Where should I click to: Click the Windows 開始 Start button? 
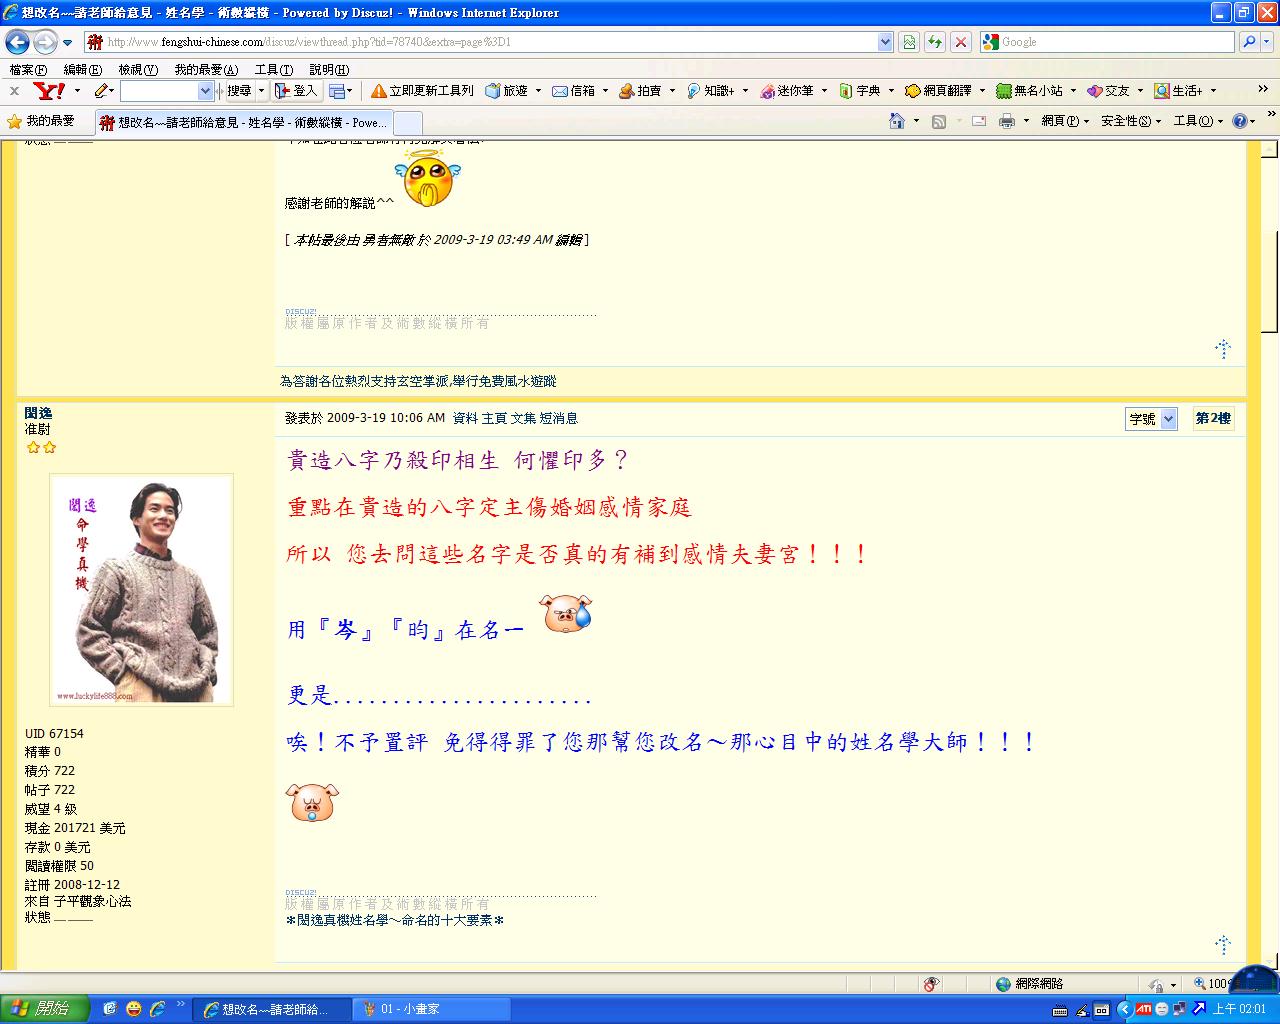(x=45, y=1009)
